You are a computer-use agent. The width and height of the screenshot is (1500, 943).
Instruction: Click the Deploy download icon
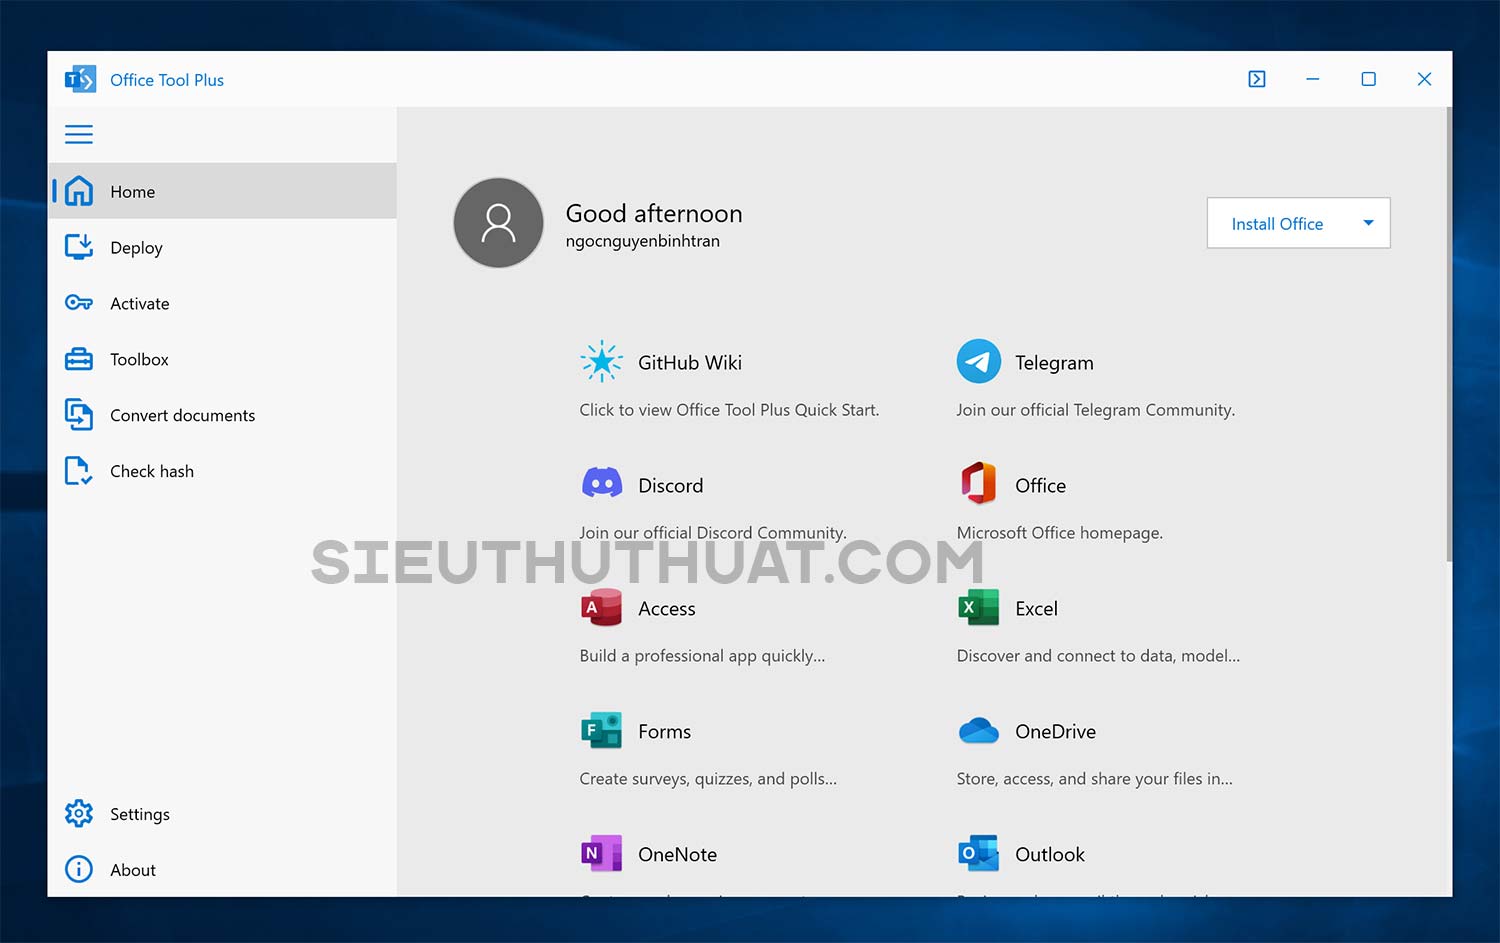(x=79, y=247)
